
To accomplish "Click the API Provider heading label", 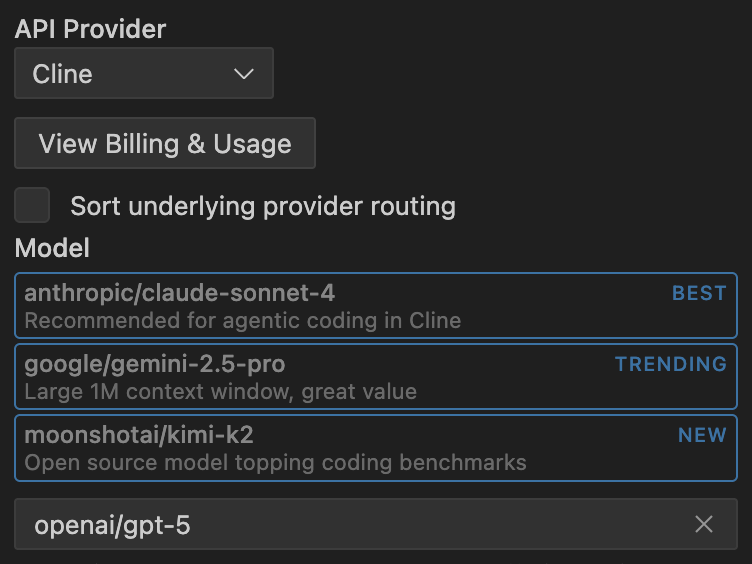I will [x=90, y=29].
